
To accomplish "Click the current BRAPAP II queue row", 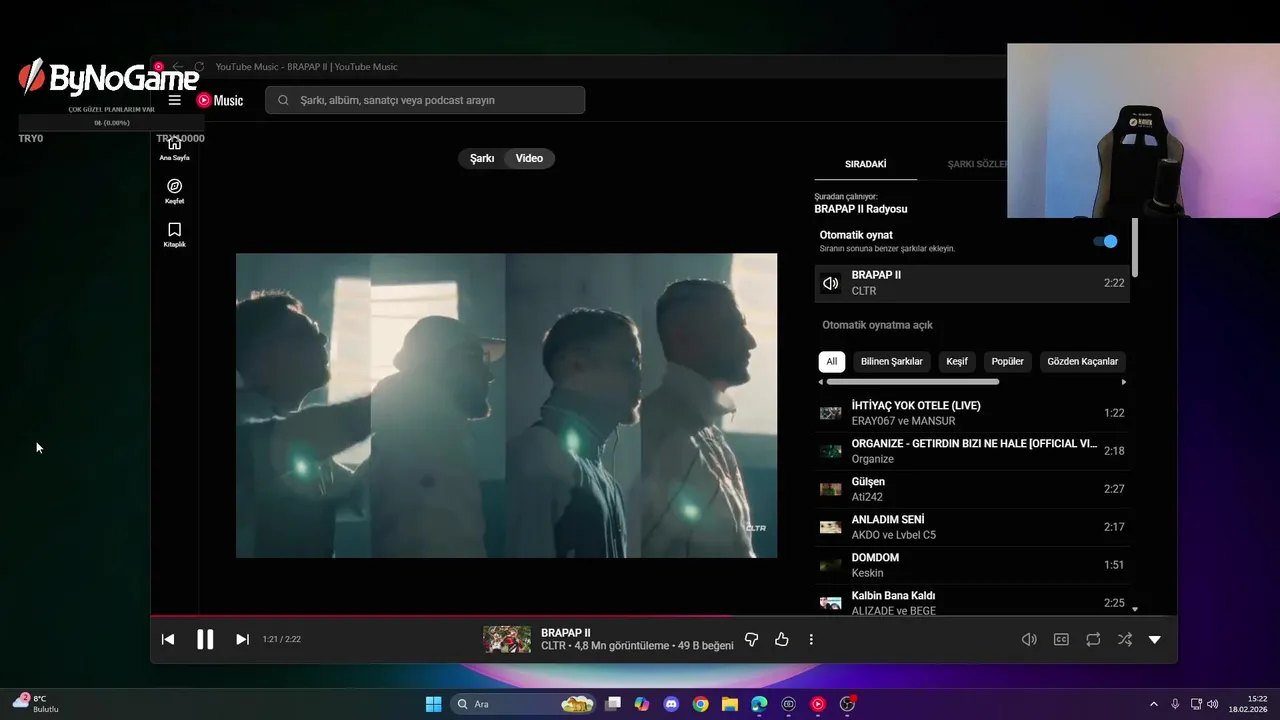I will tap(973, 283).
